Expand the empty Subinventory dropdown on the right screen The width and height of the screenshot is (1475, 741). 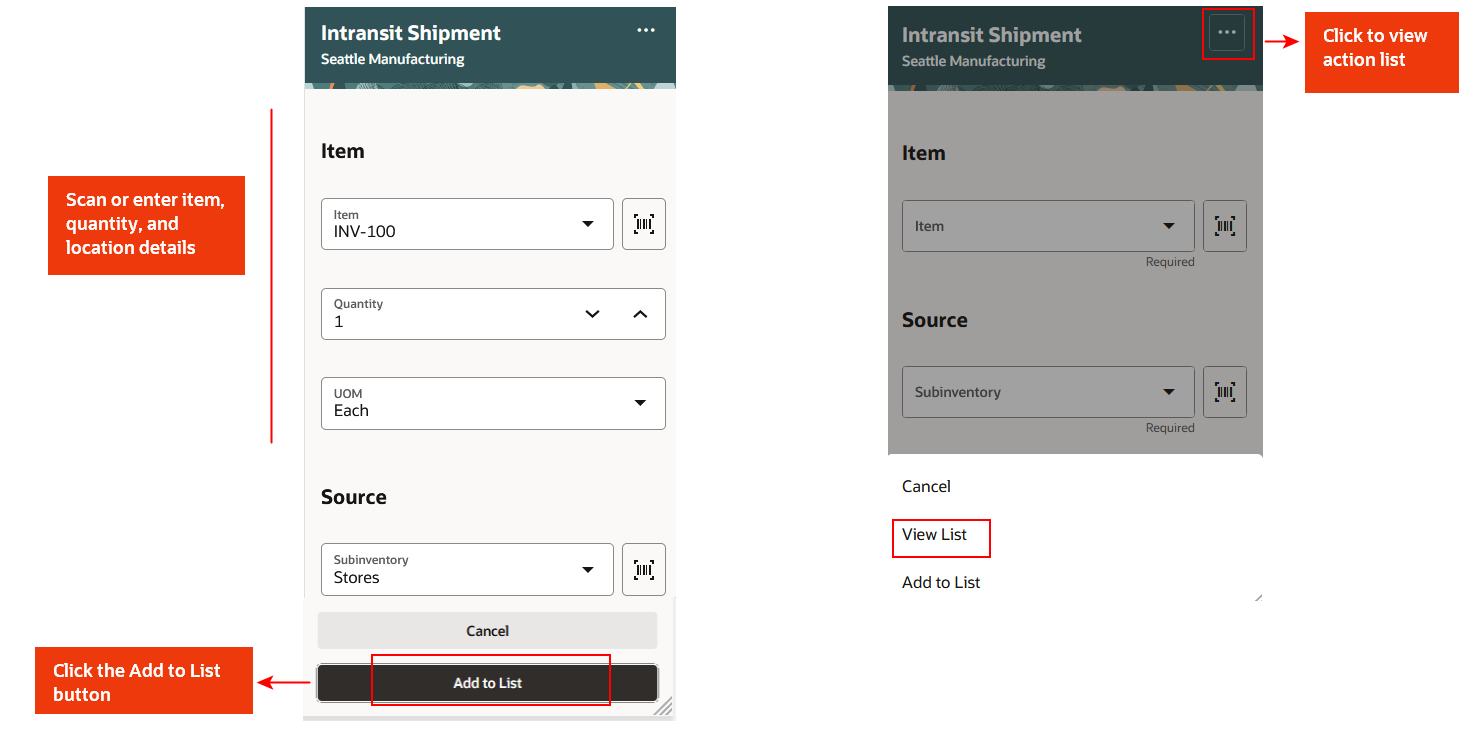pos(1169,392)
